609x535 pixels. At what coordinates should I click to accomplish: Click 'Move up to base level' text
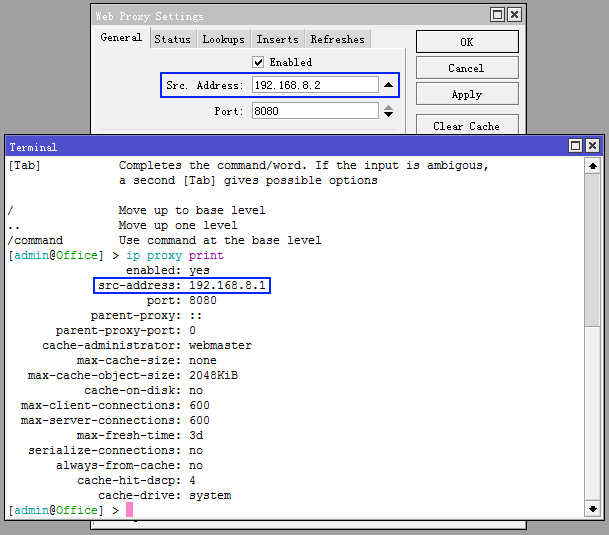[x=192, y=211]
